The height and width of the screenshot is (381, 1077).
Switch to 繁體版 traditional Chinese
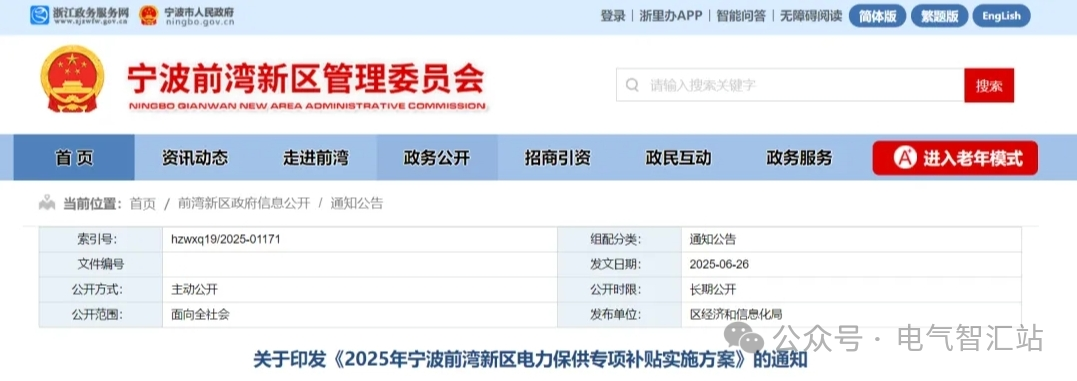tap(939, 16)
